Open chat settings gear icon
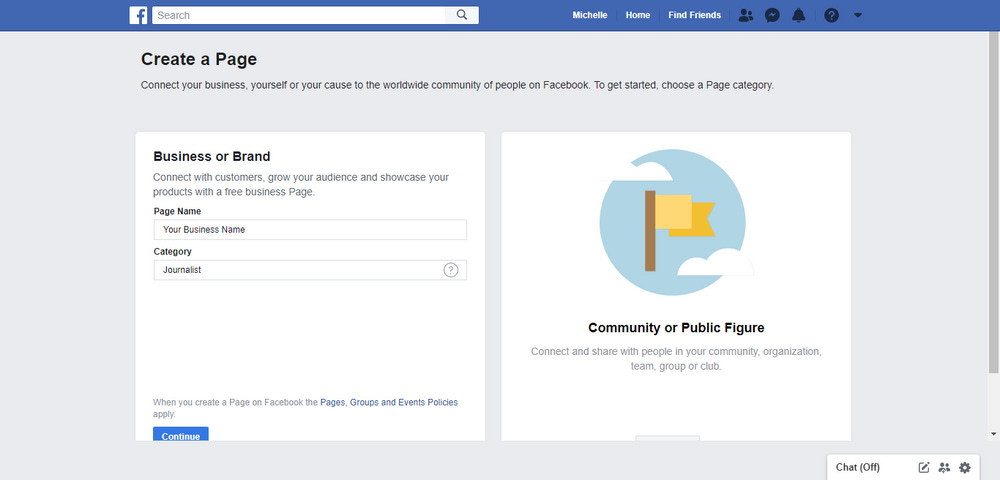 point(965,467)
